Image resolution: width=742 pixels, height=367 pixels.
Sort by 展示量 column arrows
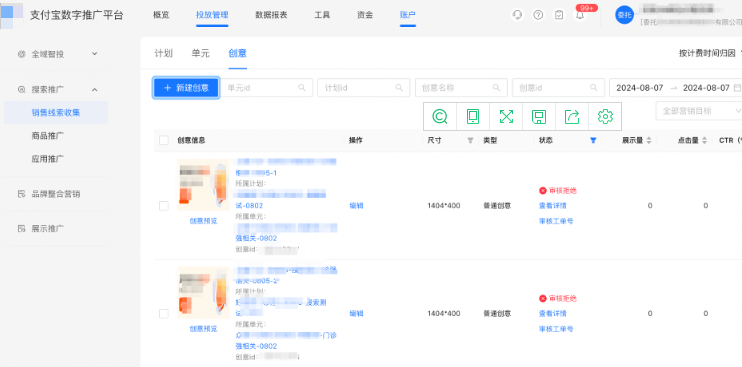point(649,140)
